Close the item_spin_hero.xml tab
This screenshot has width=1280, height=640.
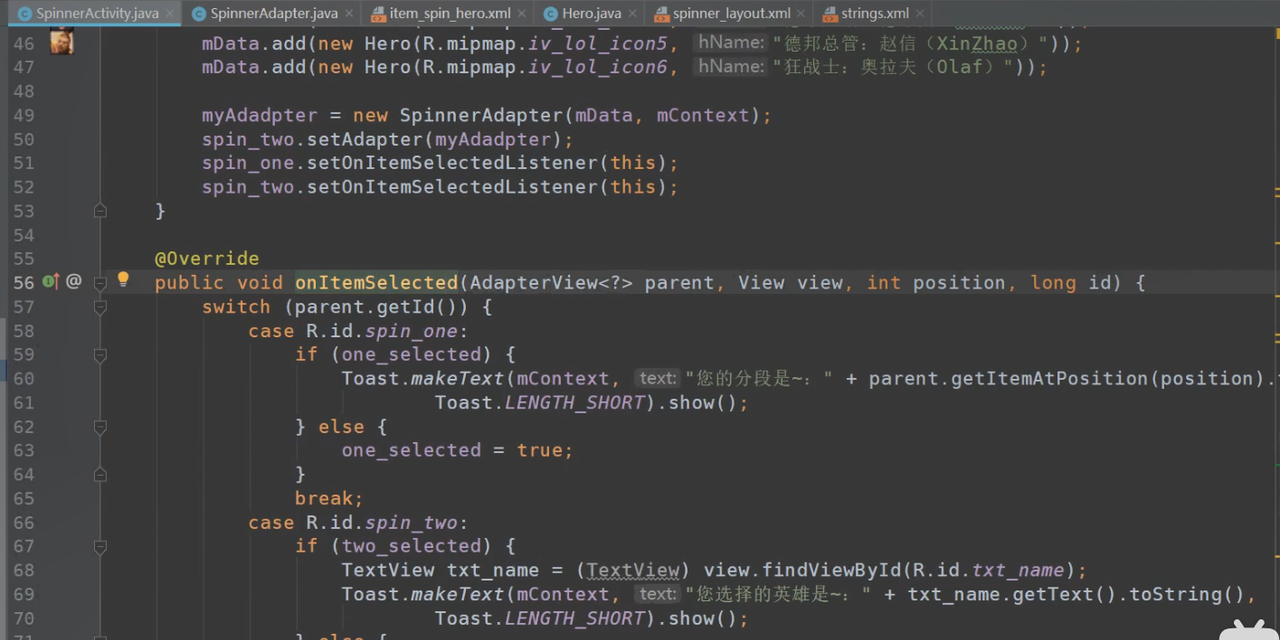(x=523, y=14)
